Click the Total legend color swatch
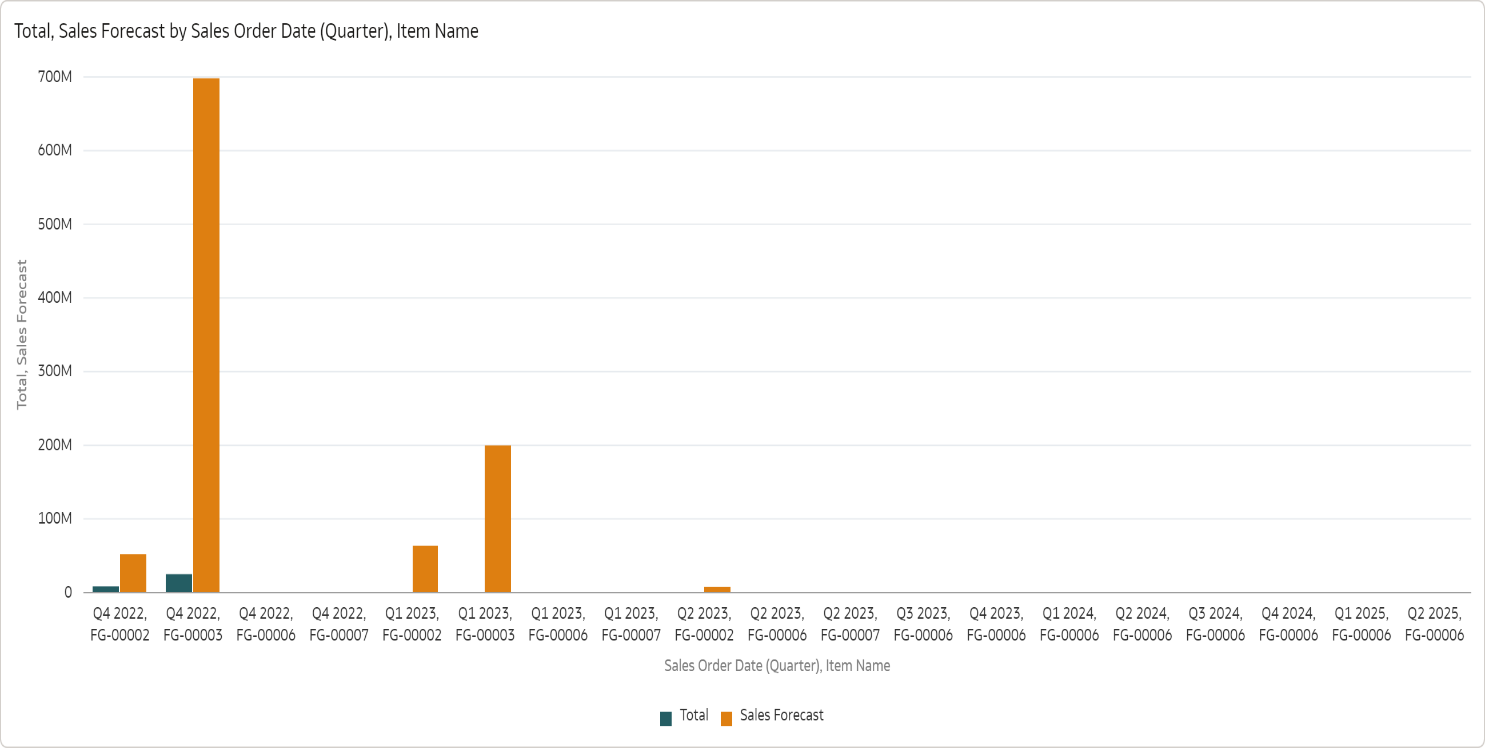 (666, 718)
